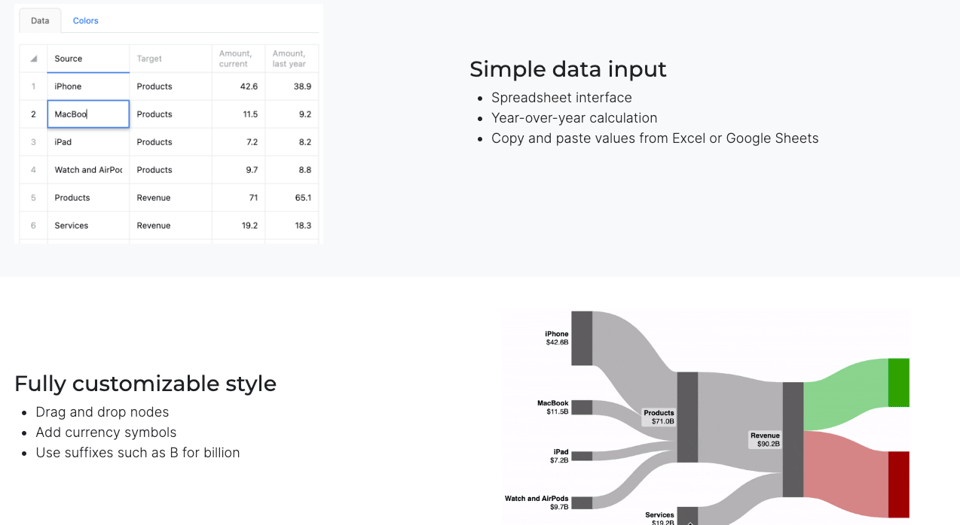Select the MacBook node in the chart
Screen dimensions: 960x525
pos(581,407)
